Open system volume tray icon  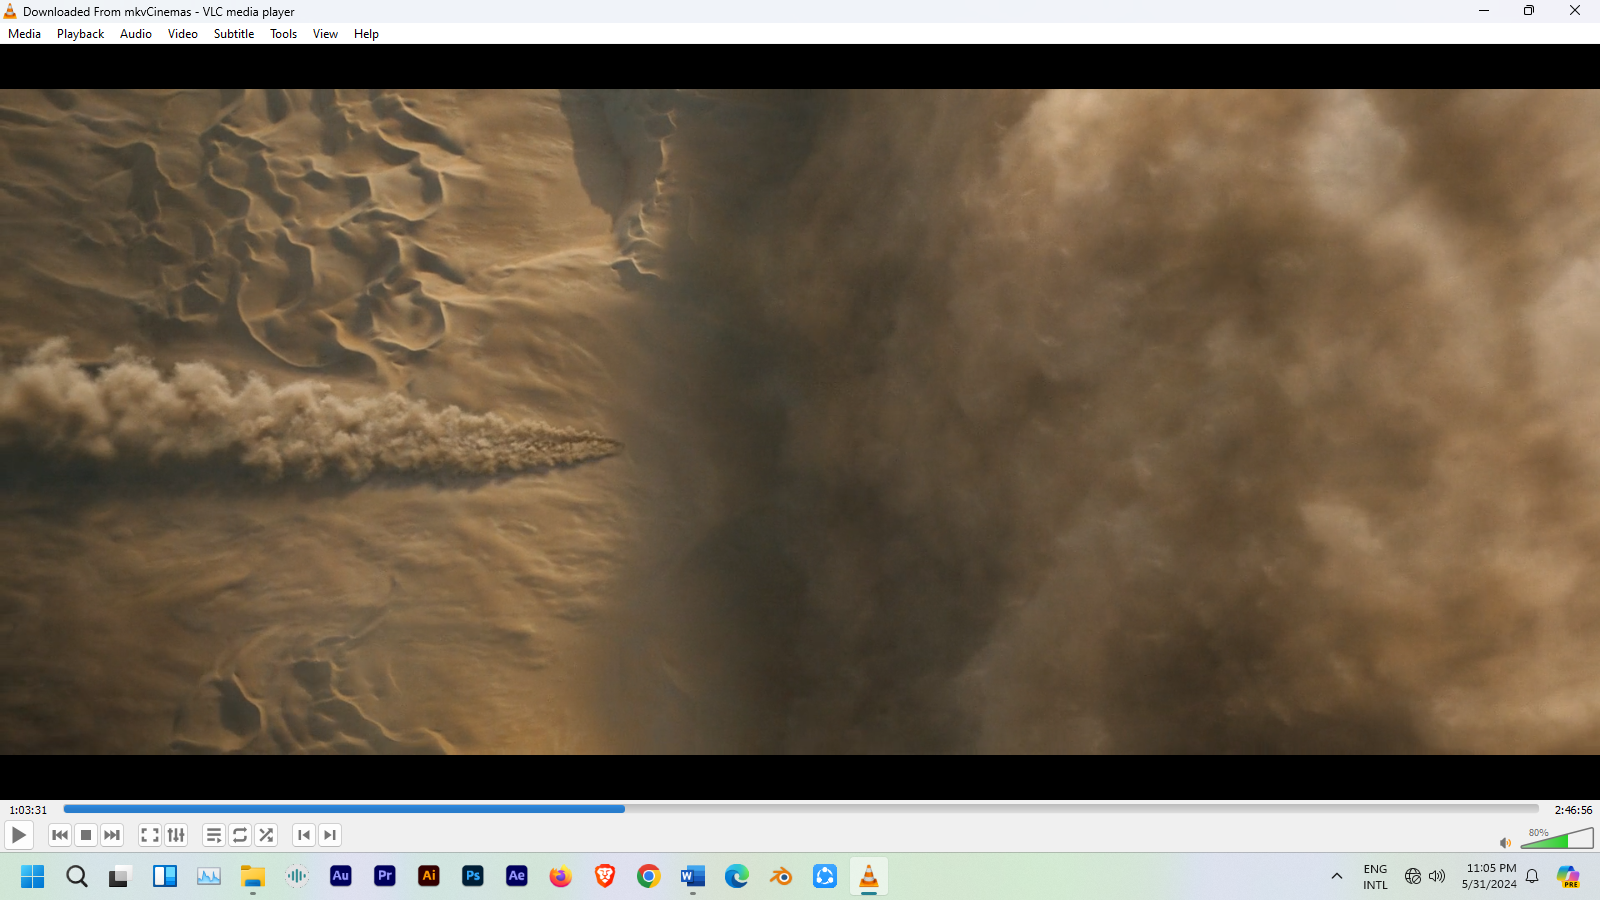click(x=1437, y=876)
